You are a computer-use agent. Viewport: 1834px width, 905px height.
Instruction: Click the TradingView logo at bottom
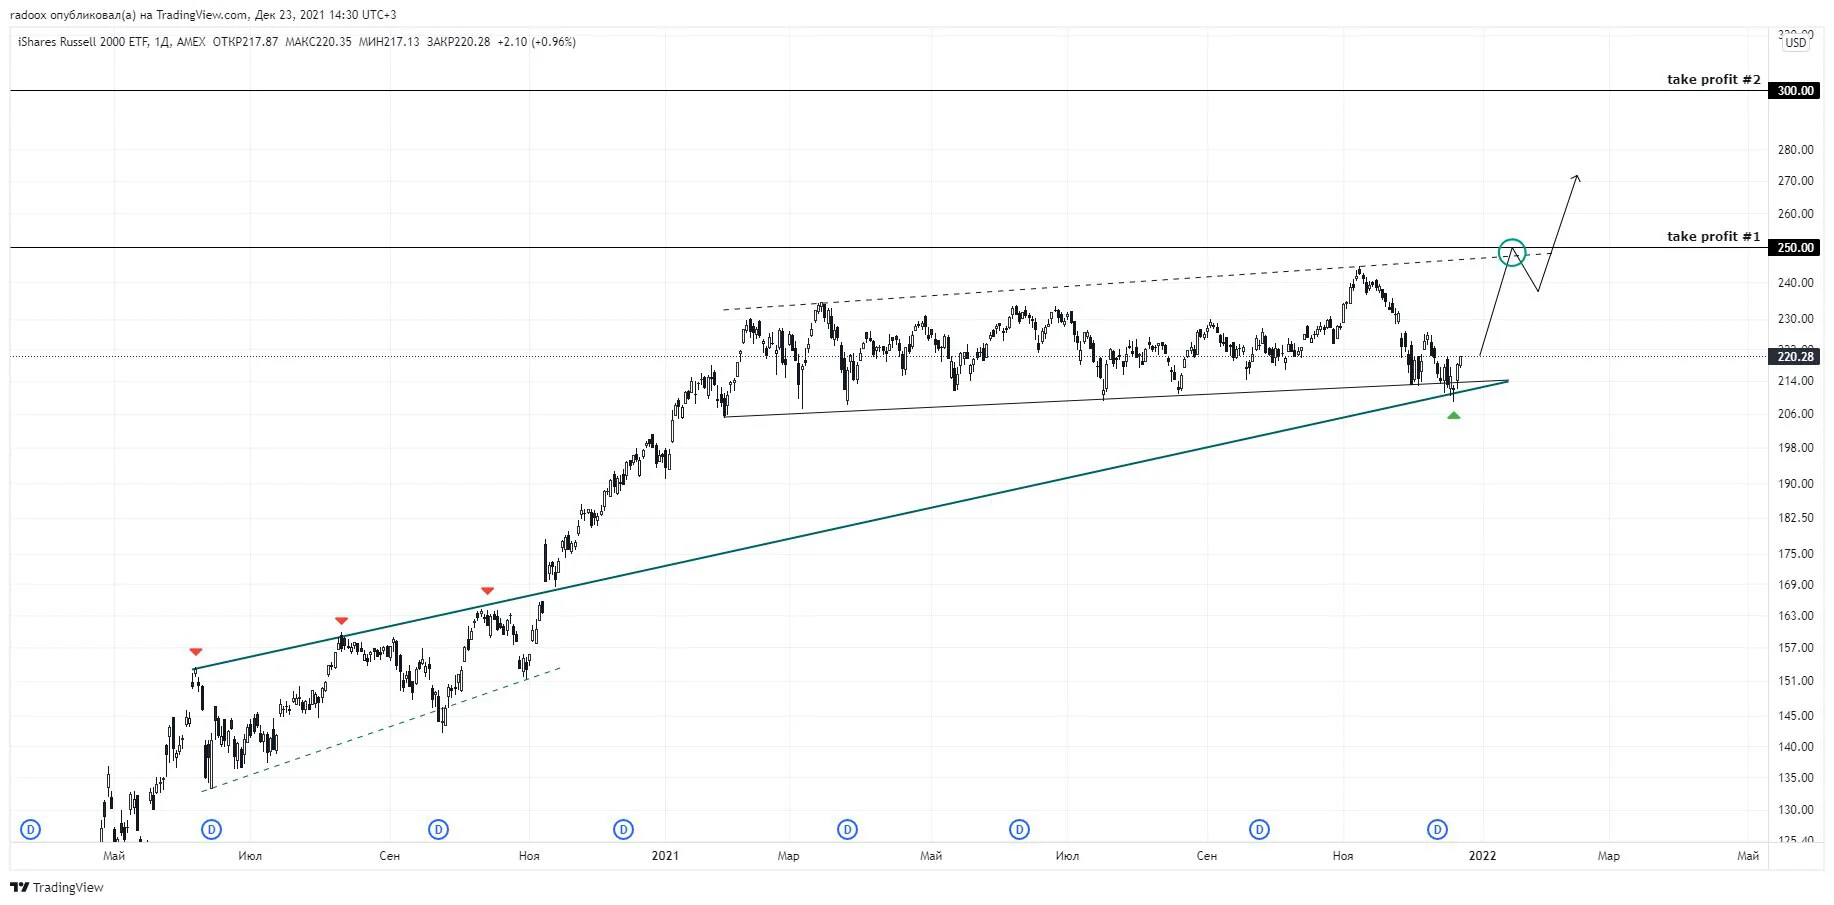(57, 887)
